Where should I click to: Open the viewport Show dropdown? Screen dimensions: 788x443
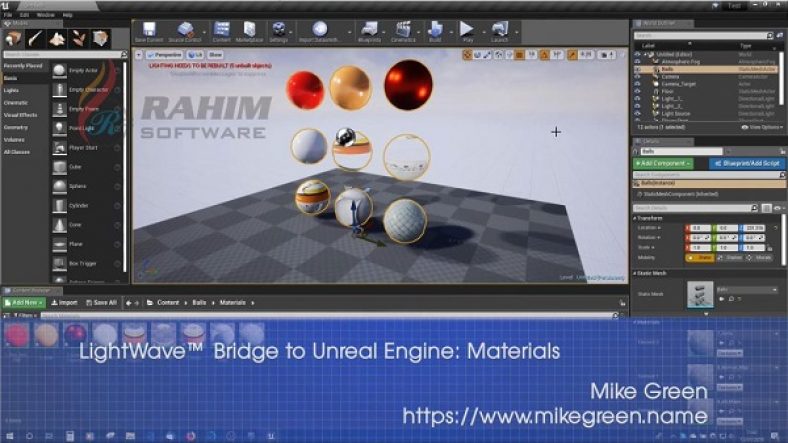click(215, 55)
